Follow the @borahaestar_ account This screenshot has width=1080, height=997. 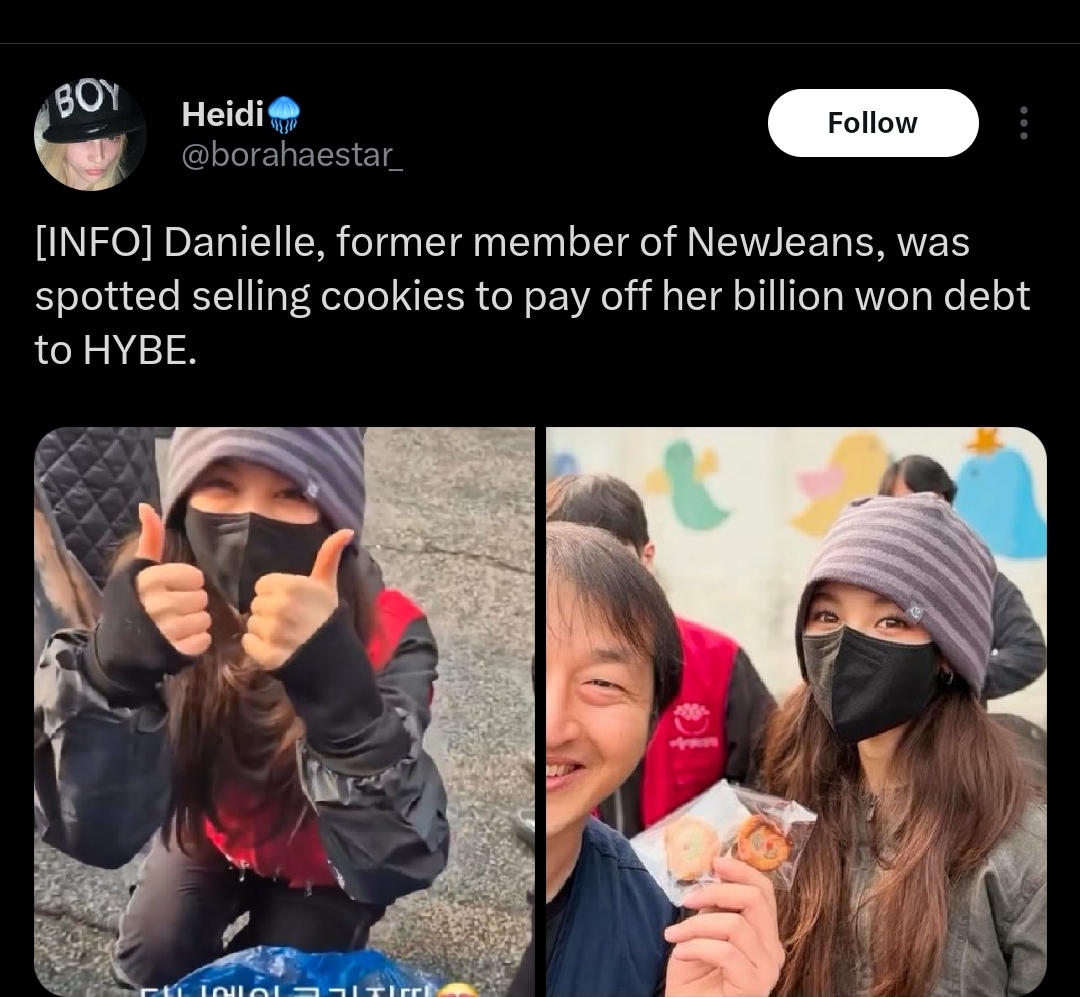click(873, 123)
